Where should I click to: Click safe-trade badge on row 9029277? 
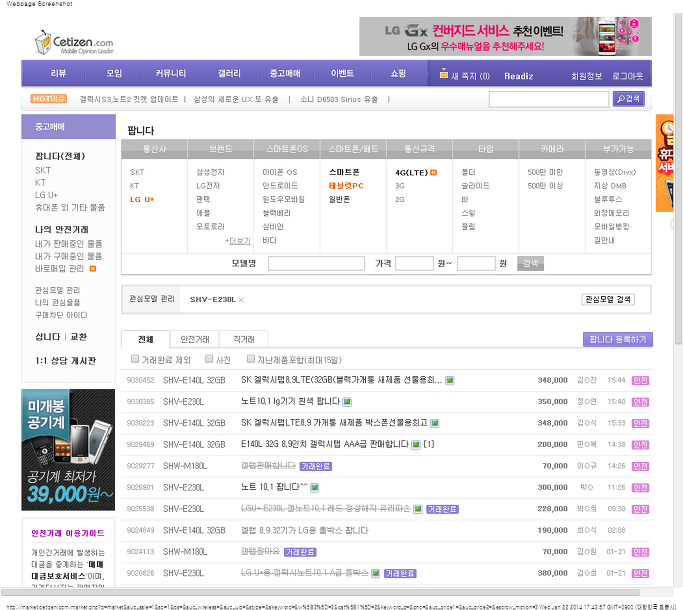(x=640, y=466)
